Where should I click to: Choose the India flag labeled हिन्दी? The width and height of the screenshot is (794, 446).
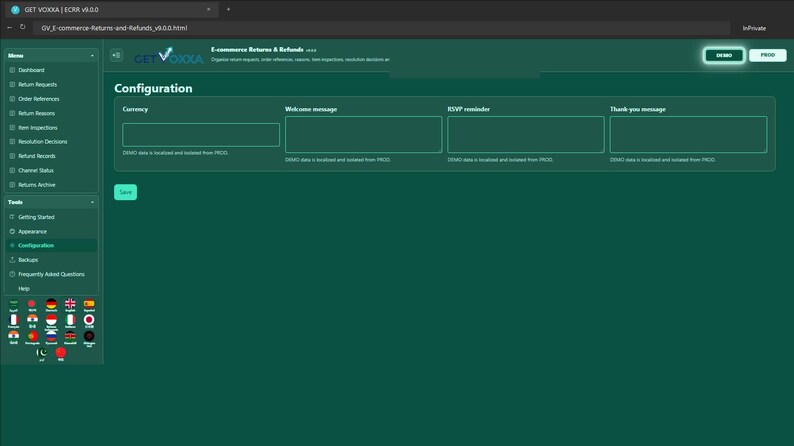[x=32, y=321]
